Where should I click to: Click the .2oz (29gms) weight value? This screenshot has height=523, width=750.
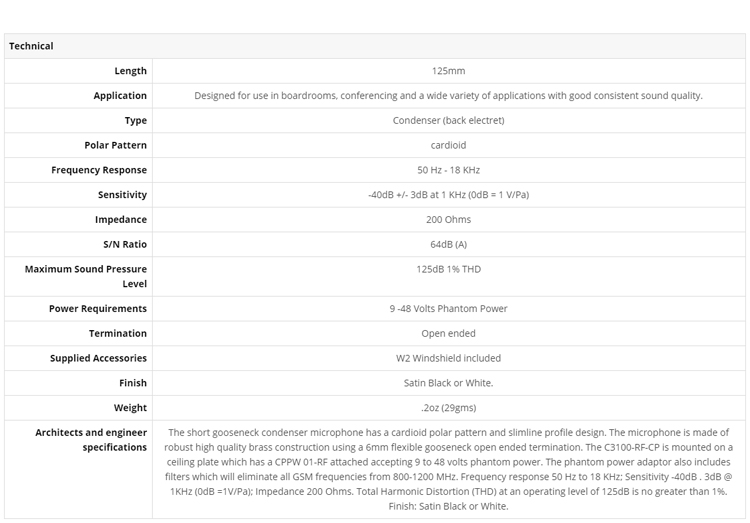448,408
